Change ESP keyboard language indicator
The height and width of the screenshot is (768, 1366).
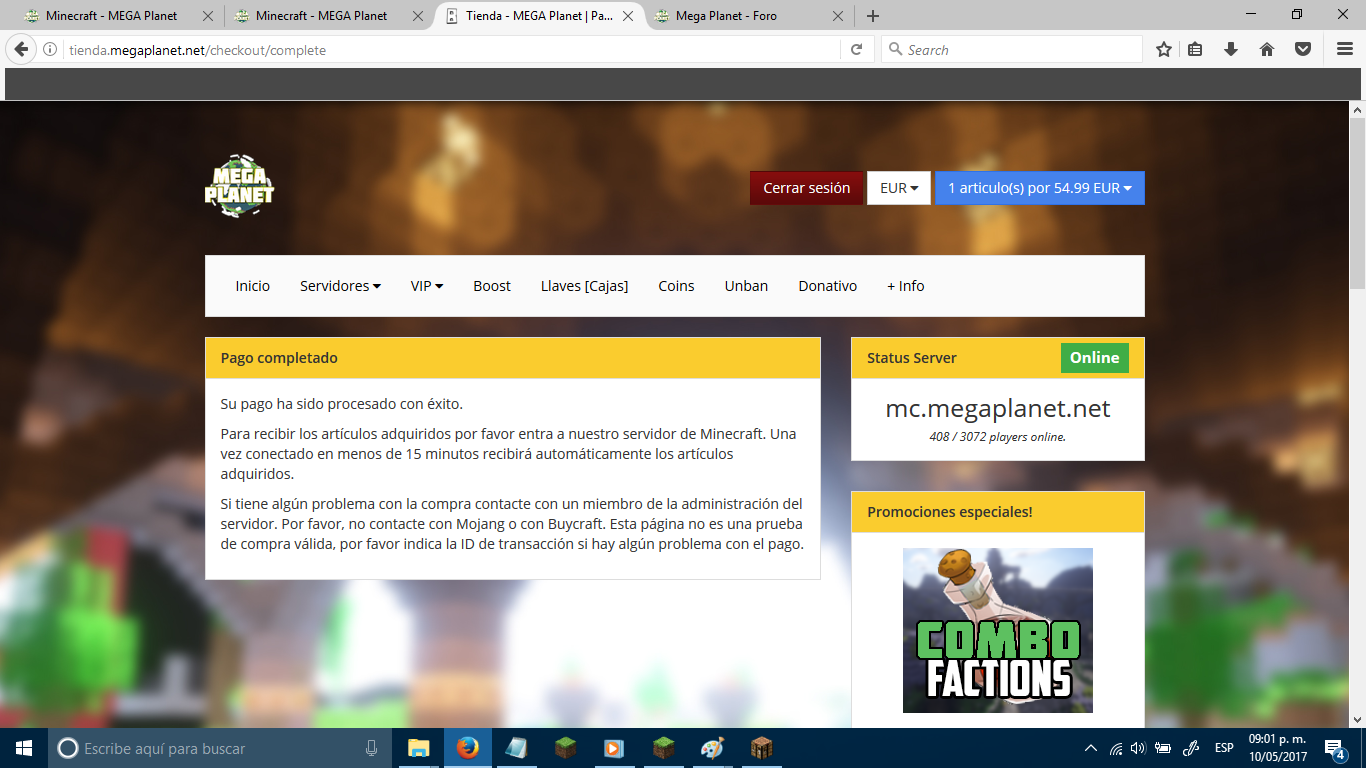click(1224, 748)
